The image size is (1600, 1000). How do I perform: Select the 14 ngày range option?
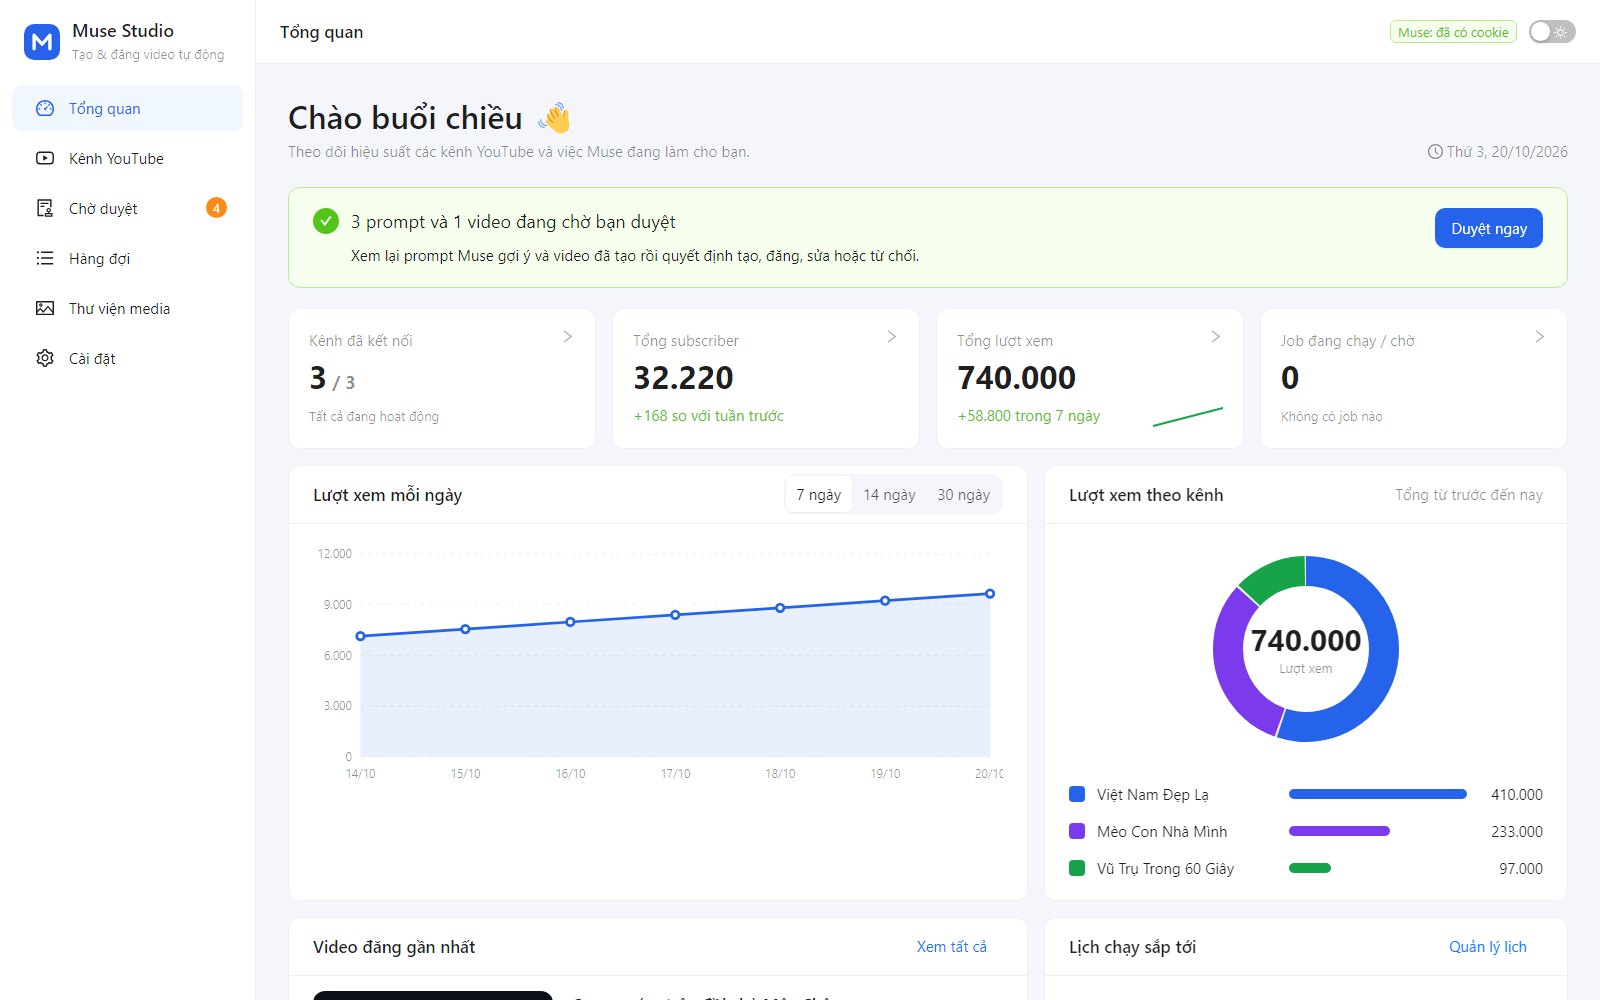point(889,494)
